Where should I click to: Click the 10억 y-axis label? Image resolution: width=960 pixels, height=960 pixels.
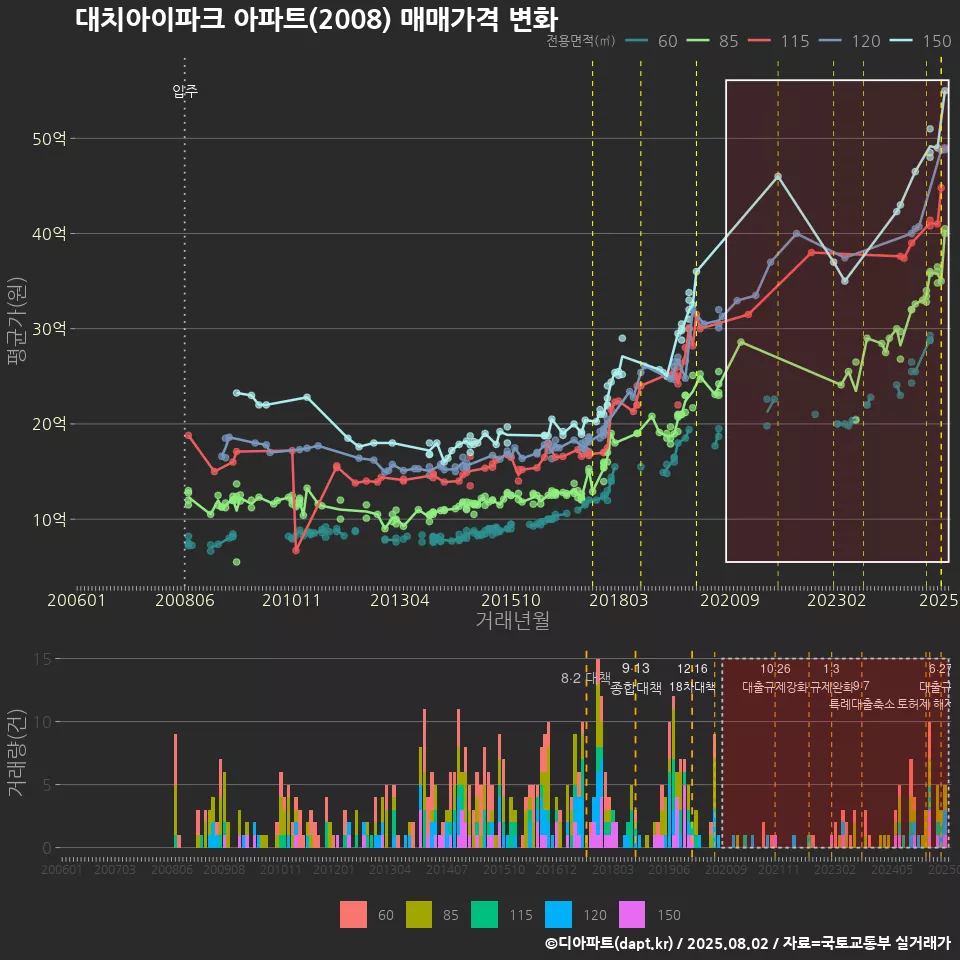coord(49,519)
